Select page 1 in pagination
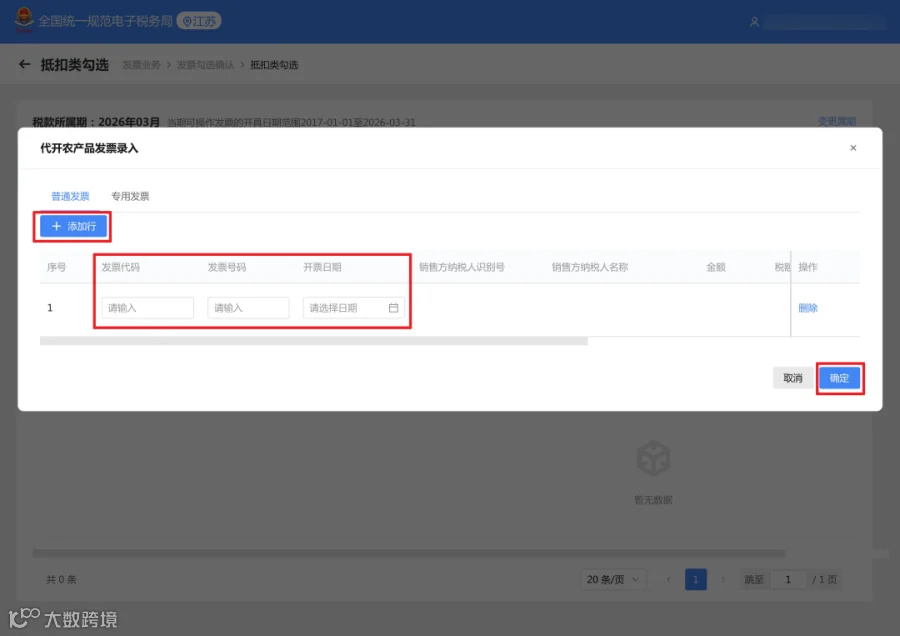This screenshot has width=900, height=636. tap(696, 580)
